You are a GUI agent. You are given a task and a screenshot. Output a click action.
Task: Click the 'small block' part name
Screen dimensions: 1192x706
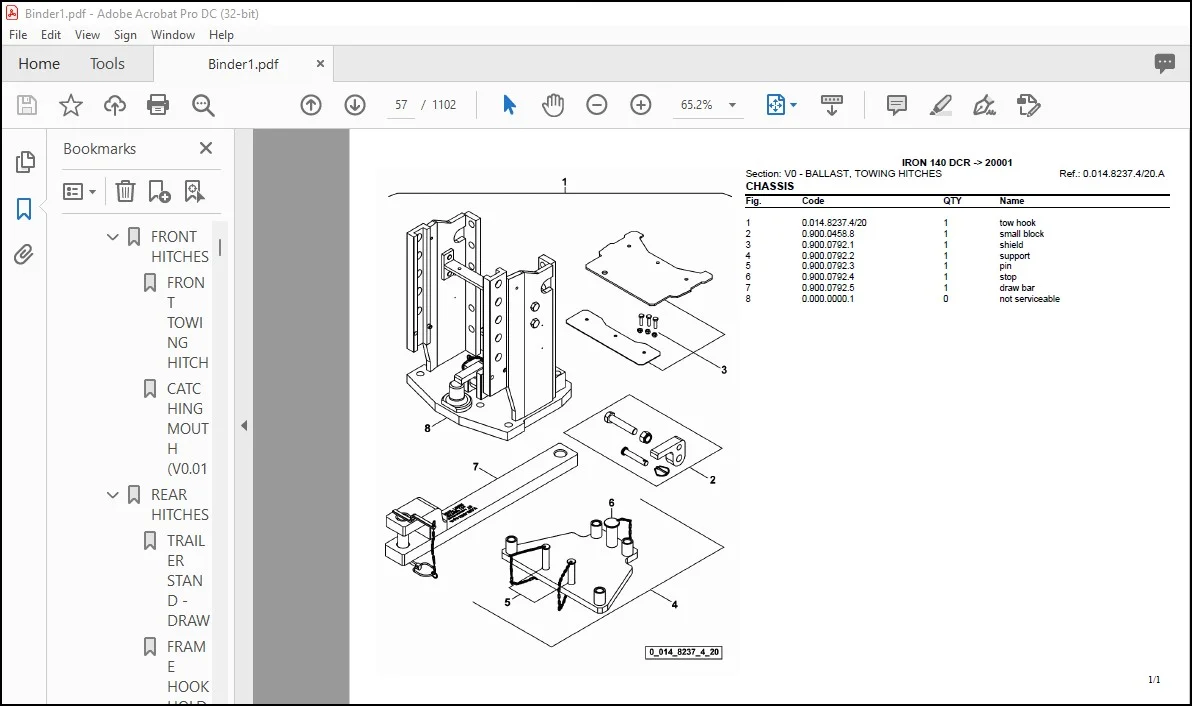coord(1022,234)
